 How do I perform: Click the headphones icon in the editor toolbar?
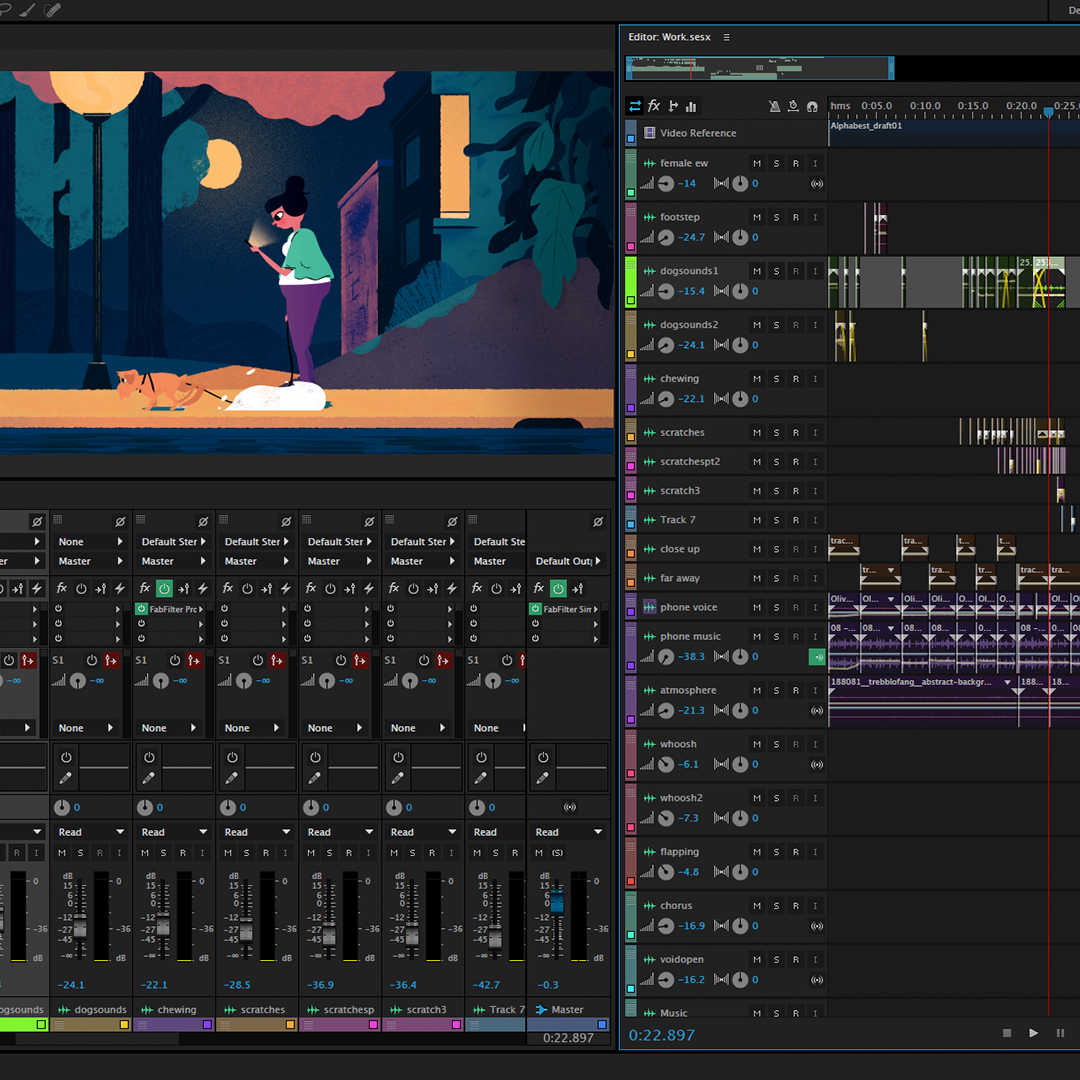coord(812,106)
